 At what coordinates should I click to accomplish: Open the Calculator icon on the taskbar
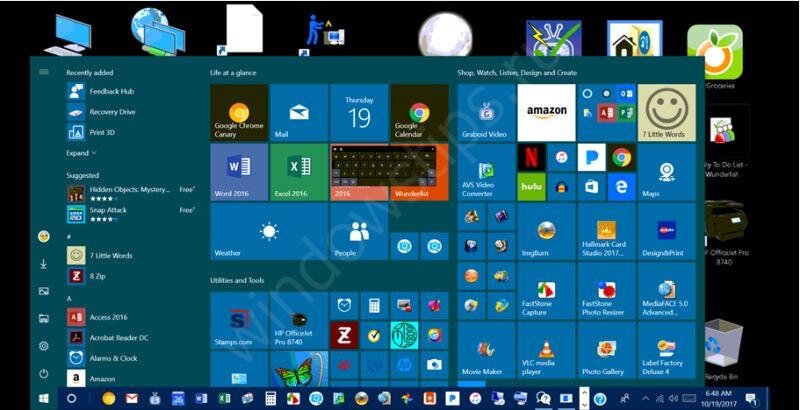click(x=270, y=398)
